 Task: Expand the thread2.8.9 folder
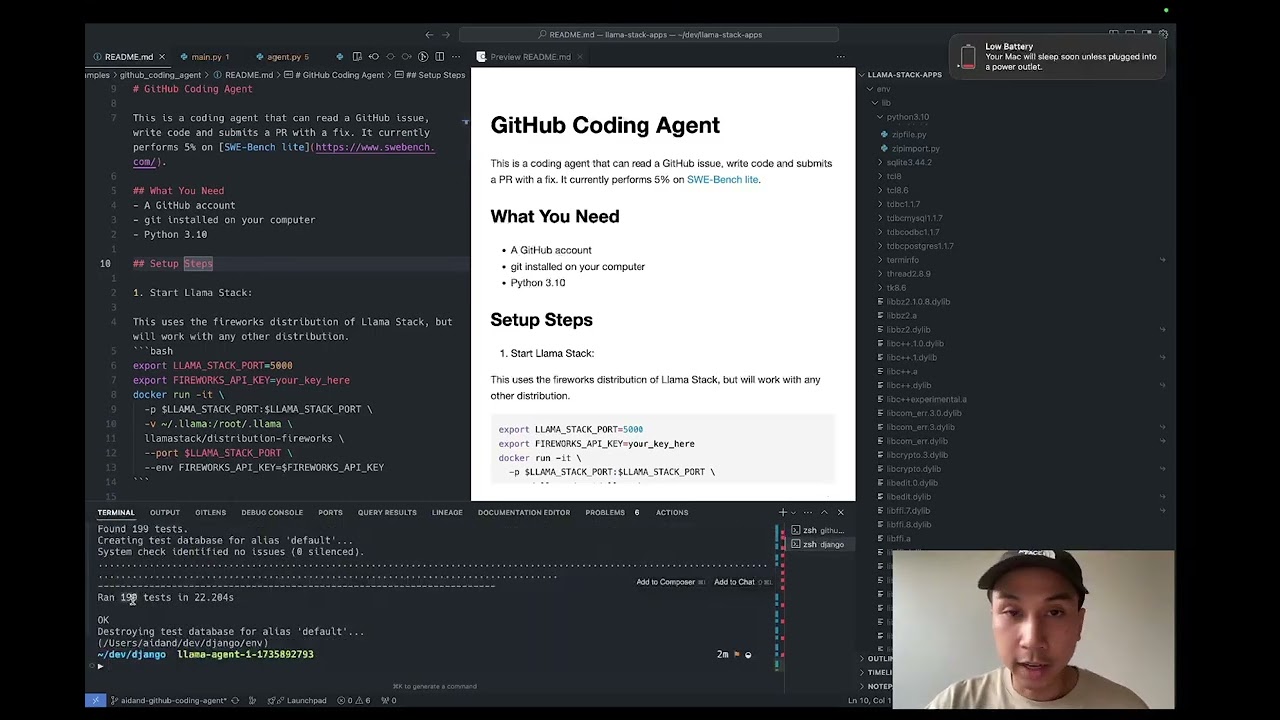(x=880, y=274)
